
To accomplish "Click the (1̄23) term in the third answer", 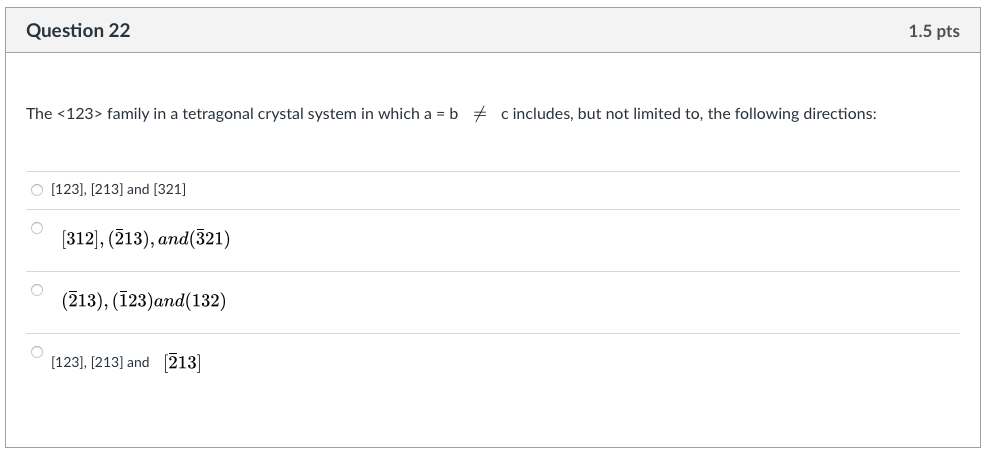I will 133,301.
